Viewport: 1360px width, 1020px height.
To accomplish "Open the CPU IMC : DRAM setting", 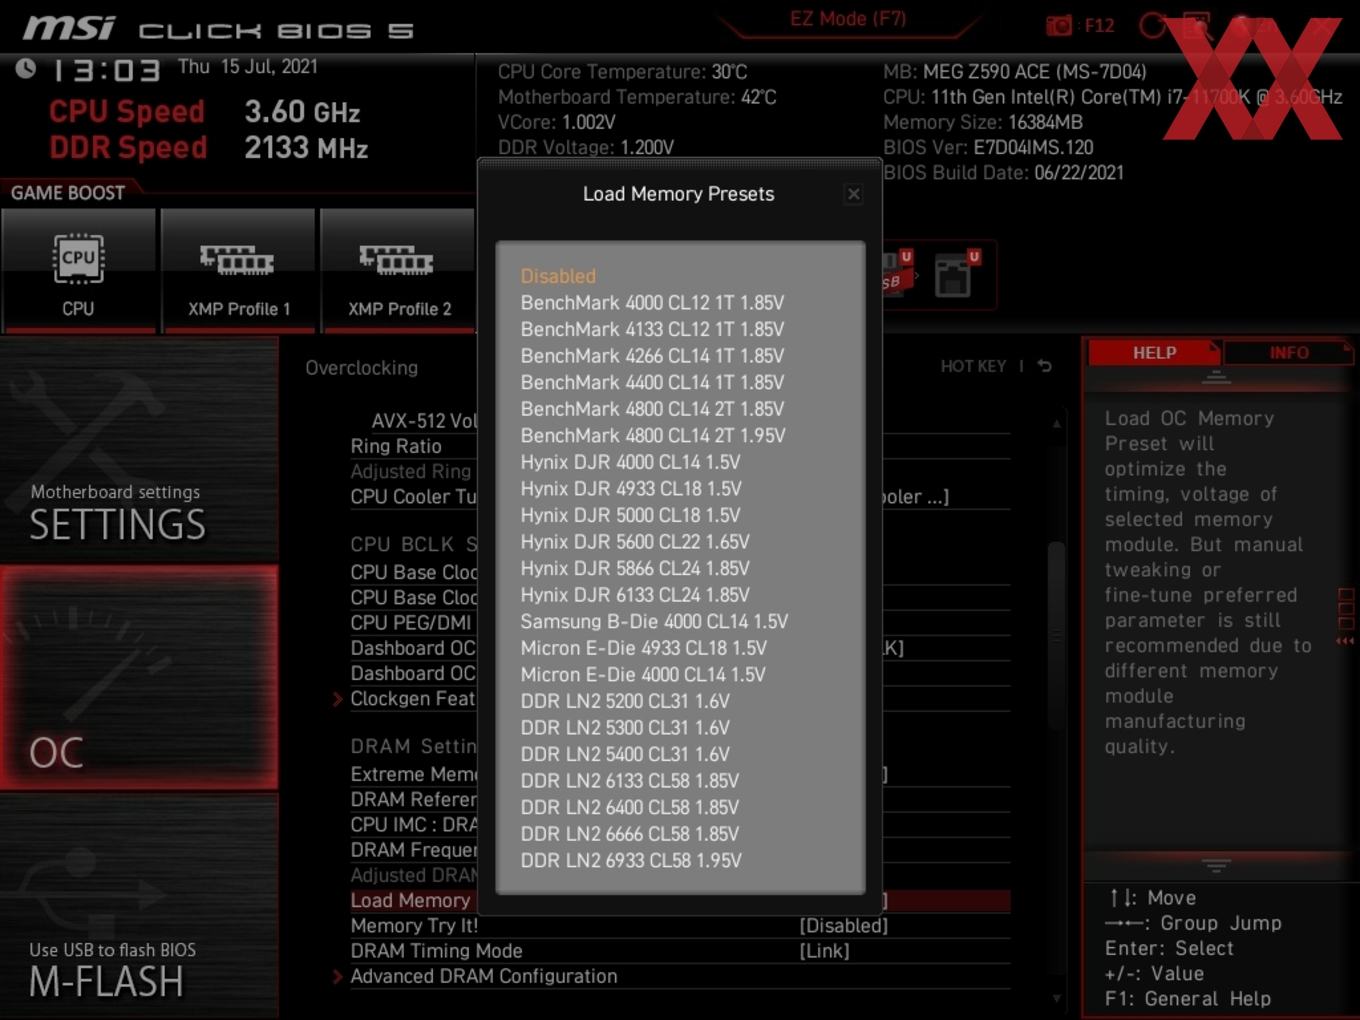I will click(412, 824).
